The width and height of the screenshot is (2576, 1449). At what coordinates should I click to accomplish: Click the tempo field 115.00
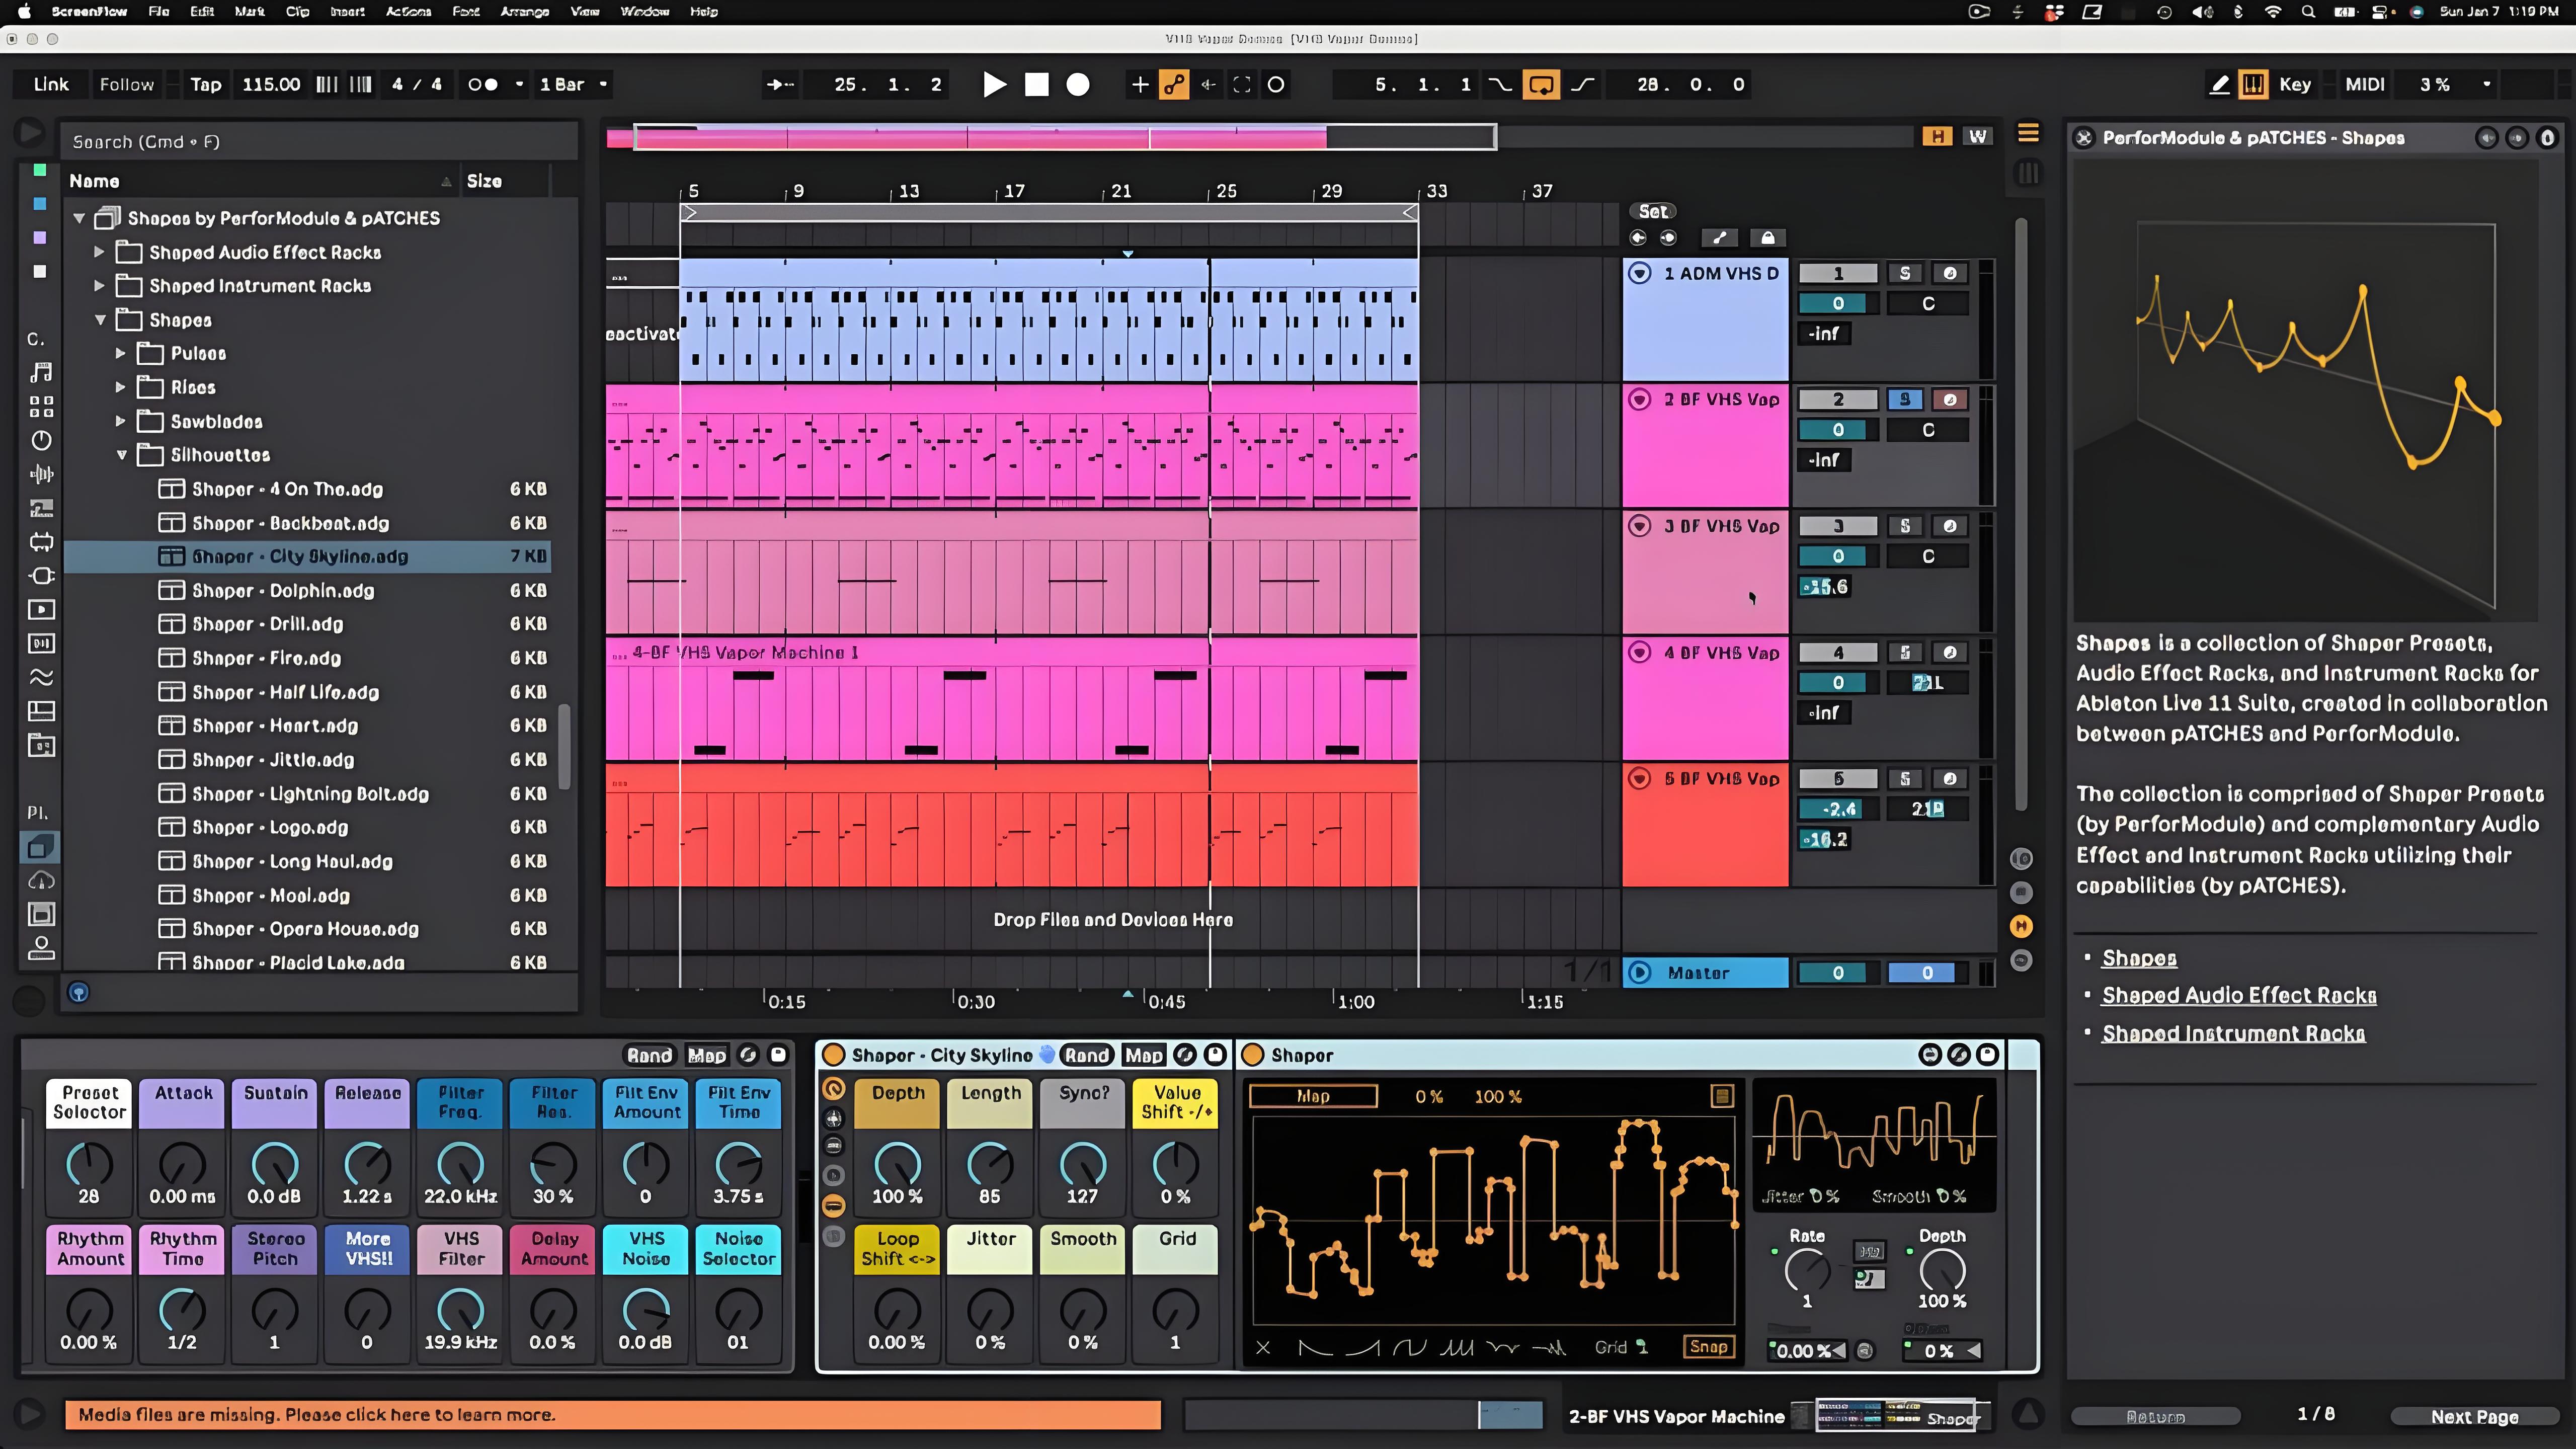coord(271,85)
